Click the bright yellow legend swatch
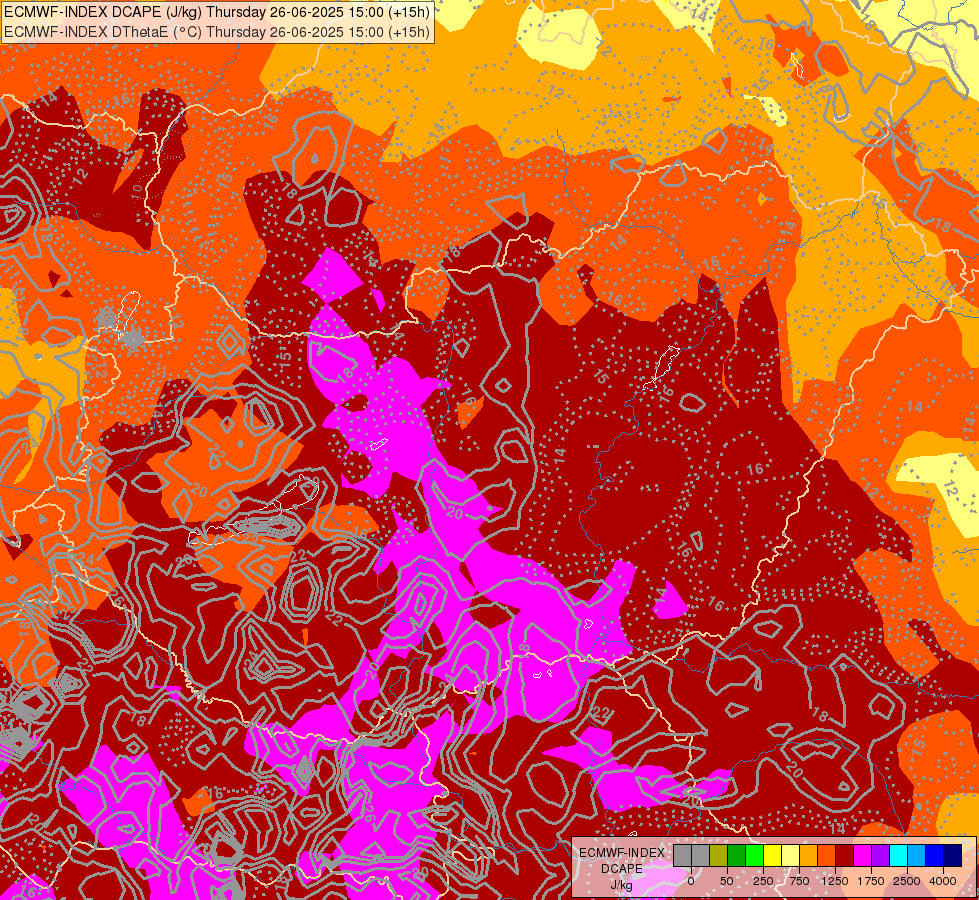The height and width of the screenshot is (900, 979). 772,855
